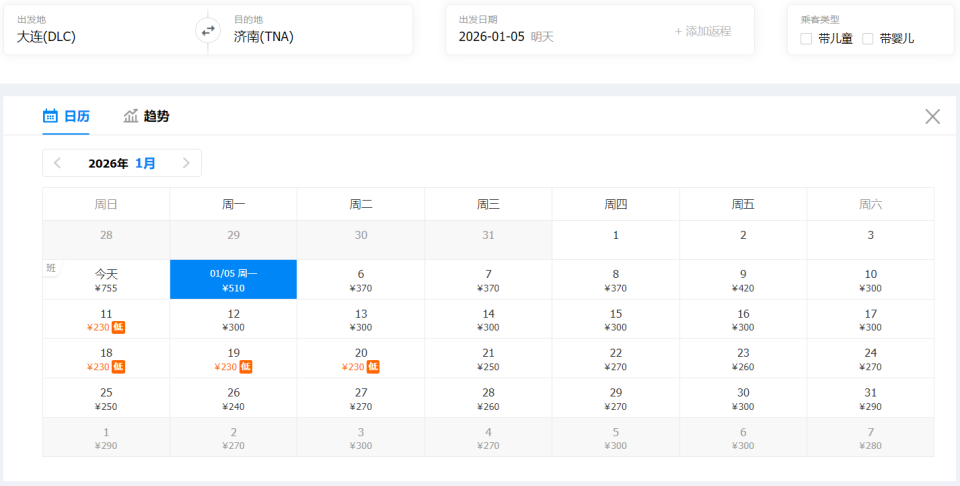Pick January 15 at ¥300

615,320
